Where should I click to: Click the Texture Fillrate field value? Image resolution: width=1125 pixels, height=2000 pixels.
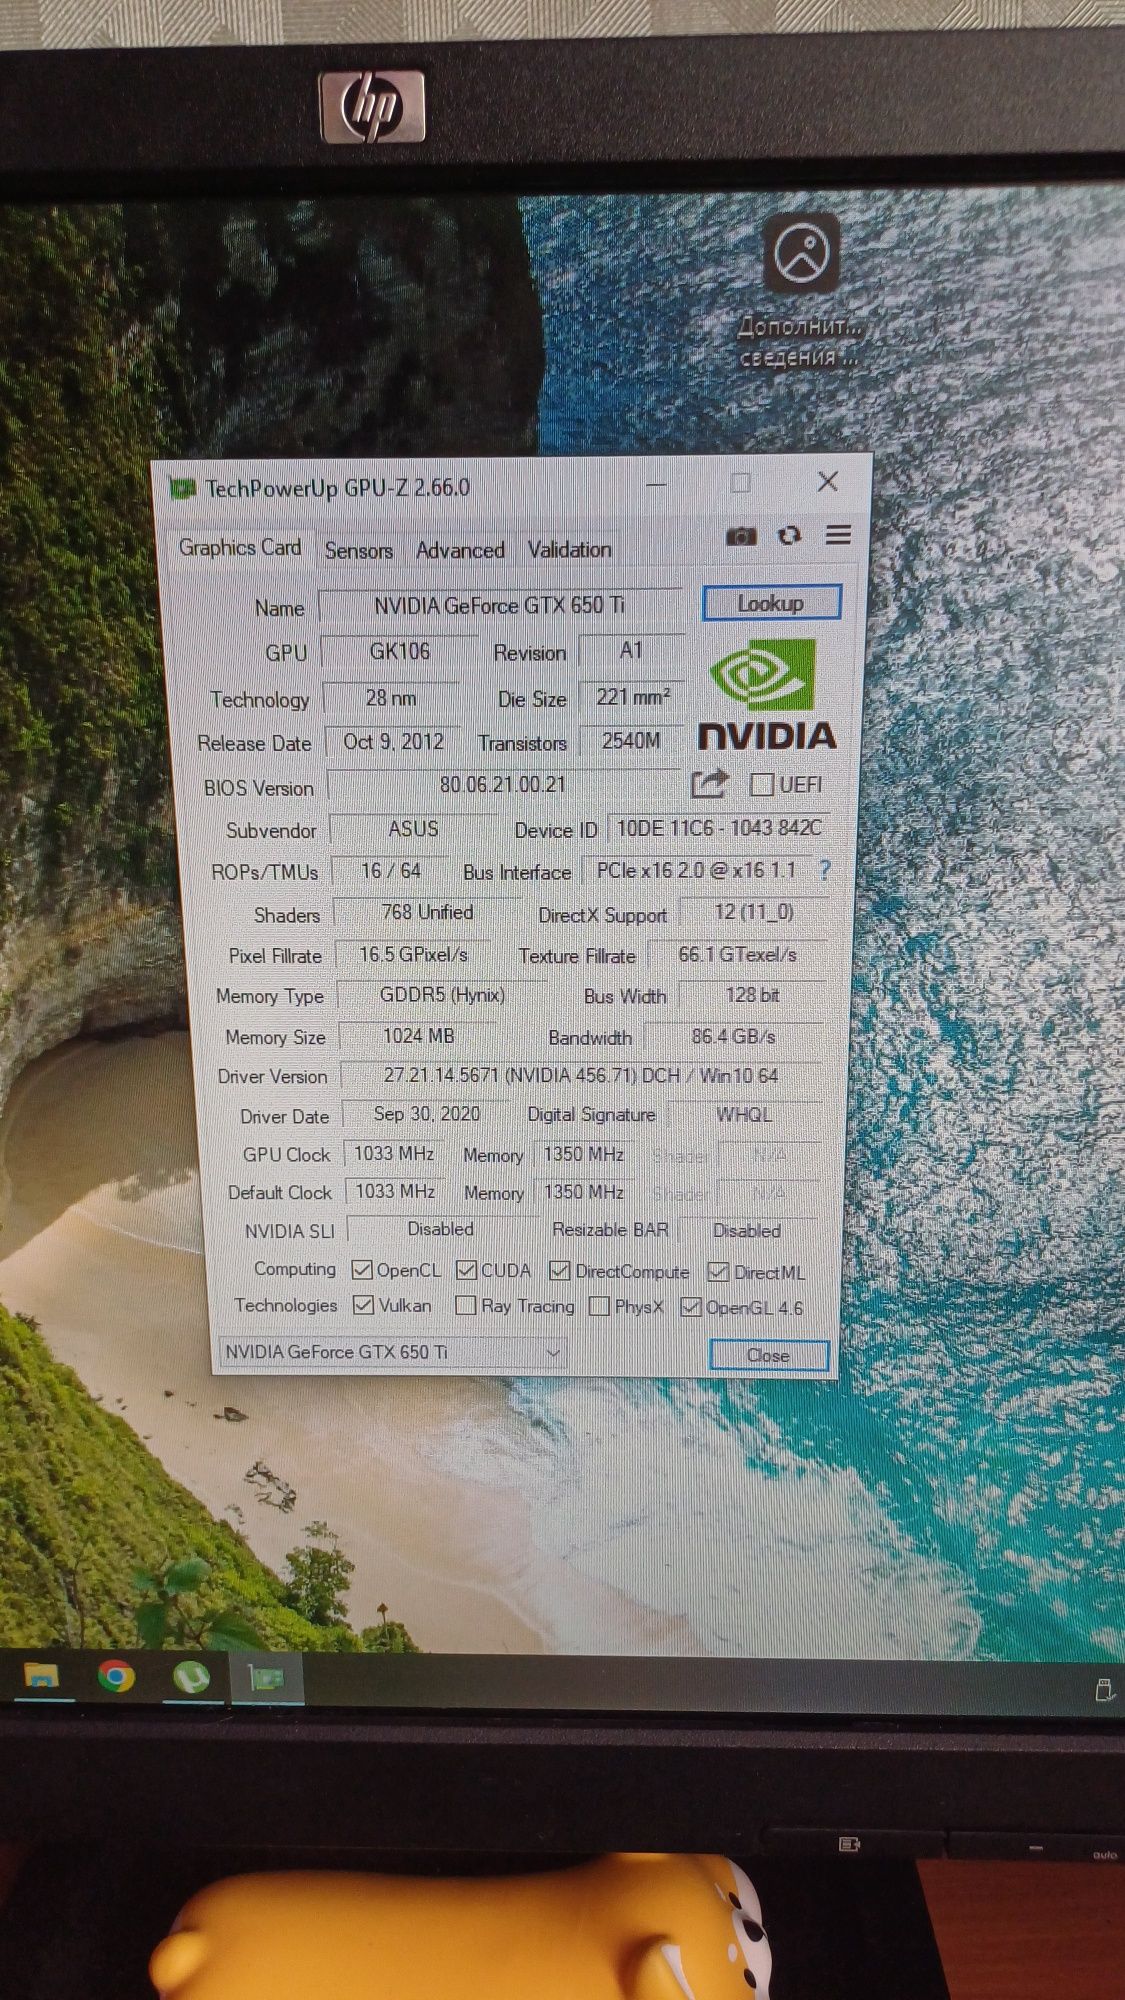737,955
